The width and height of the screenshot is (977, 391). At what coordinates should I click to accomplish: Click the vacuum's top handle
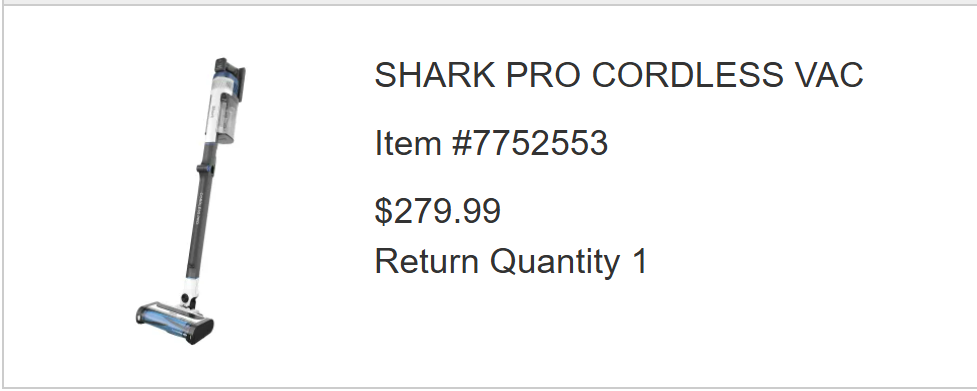pos(232,73)
